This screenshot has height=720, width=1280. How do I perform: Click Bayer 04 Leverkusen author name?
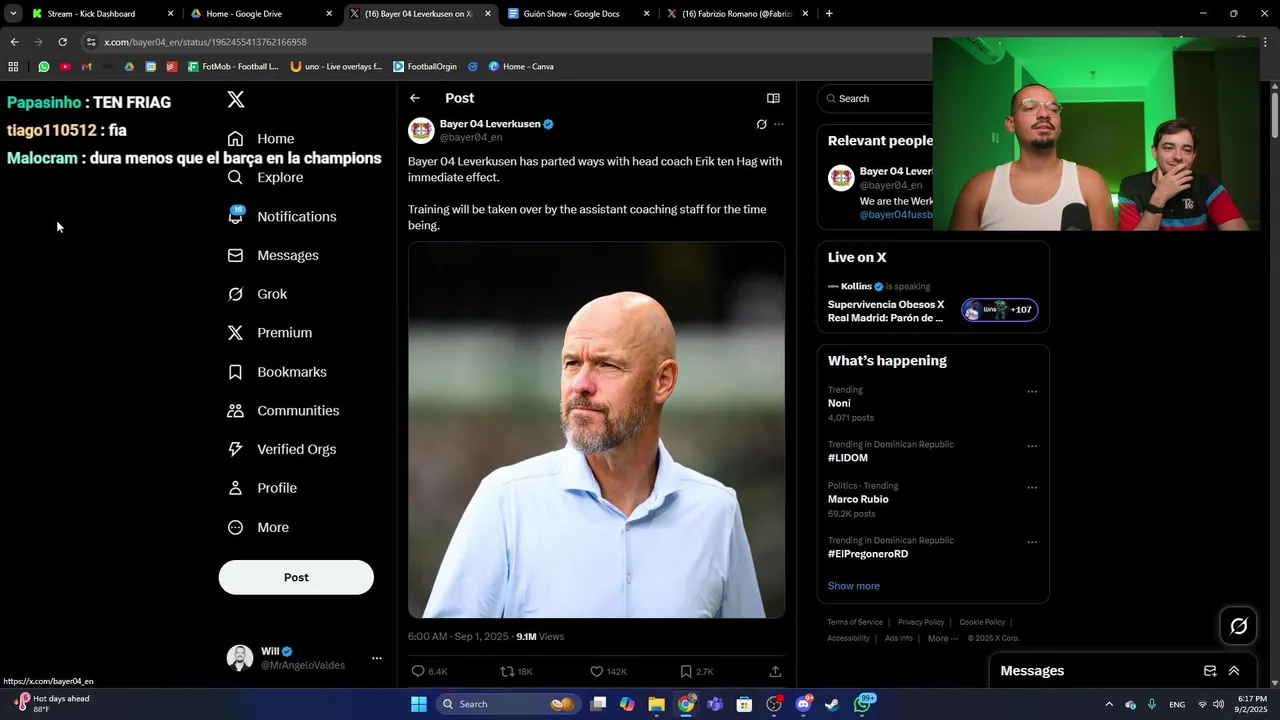tap(490, 124)
